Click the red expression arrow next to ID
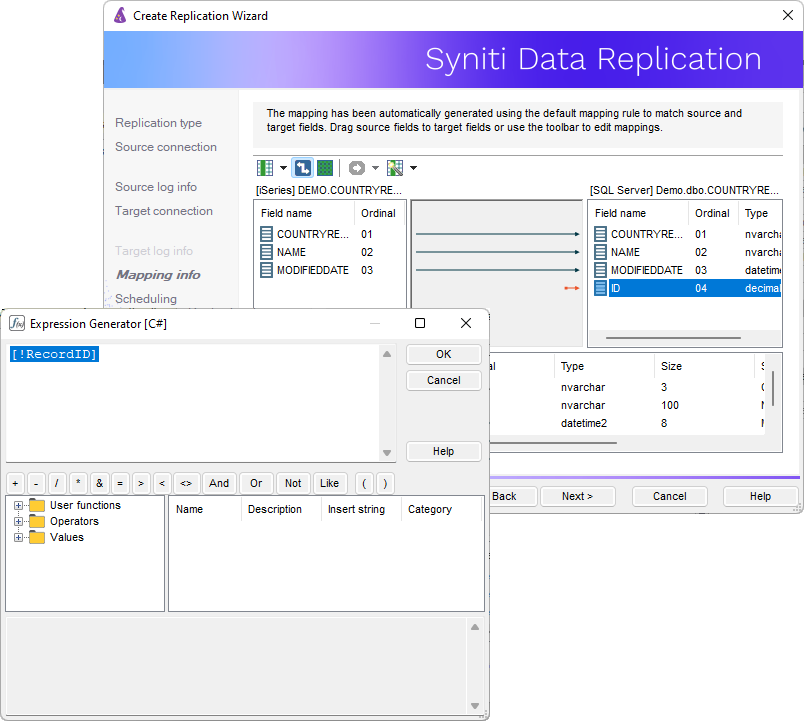The image size is (804, 721). (x=572, y=288)
